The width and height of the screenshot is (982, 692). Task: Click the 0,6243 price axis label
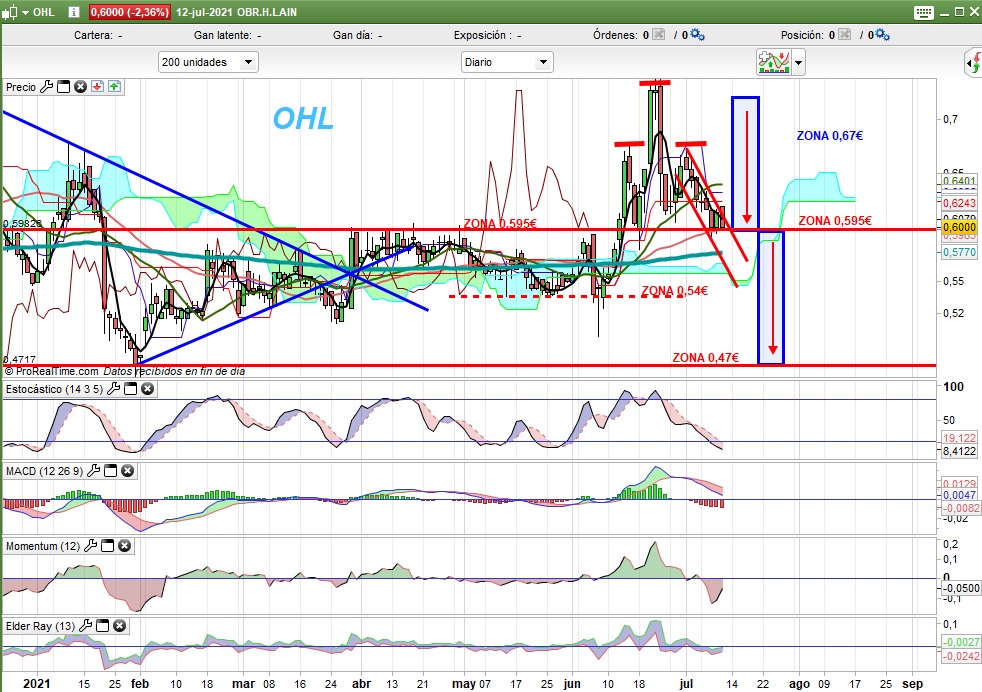[x=959, y=203]
